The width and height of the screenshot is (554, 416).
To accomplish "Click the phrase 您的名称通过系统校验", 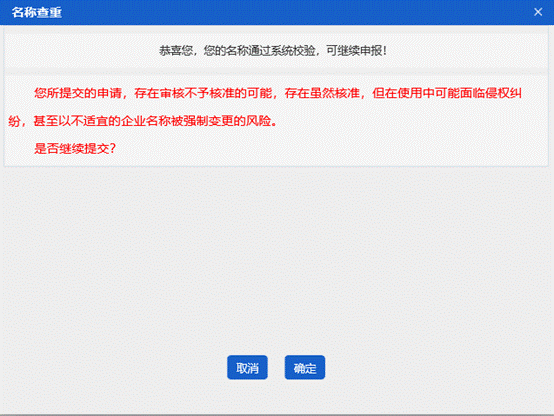I will [259, 51].
